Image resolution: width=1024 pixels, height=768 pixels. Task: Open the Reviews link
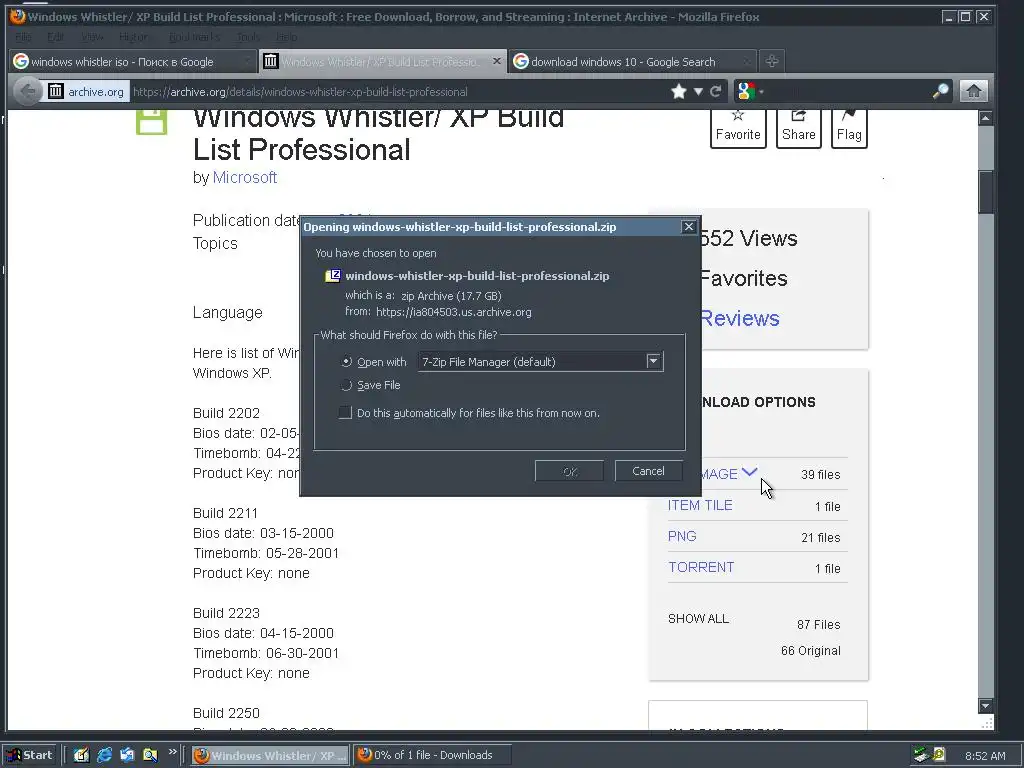(740, 318)
